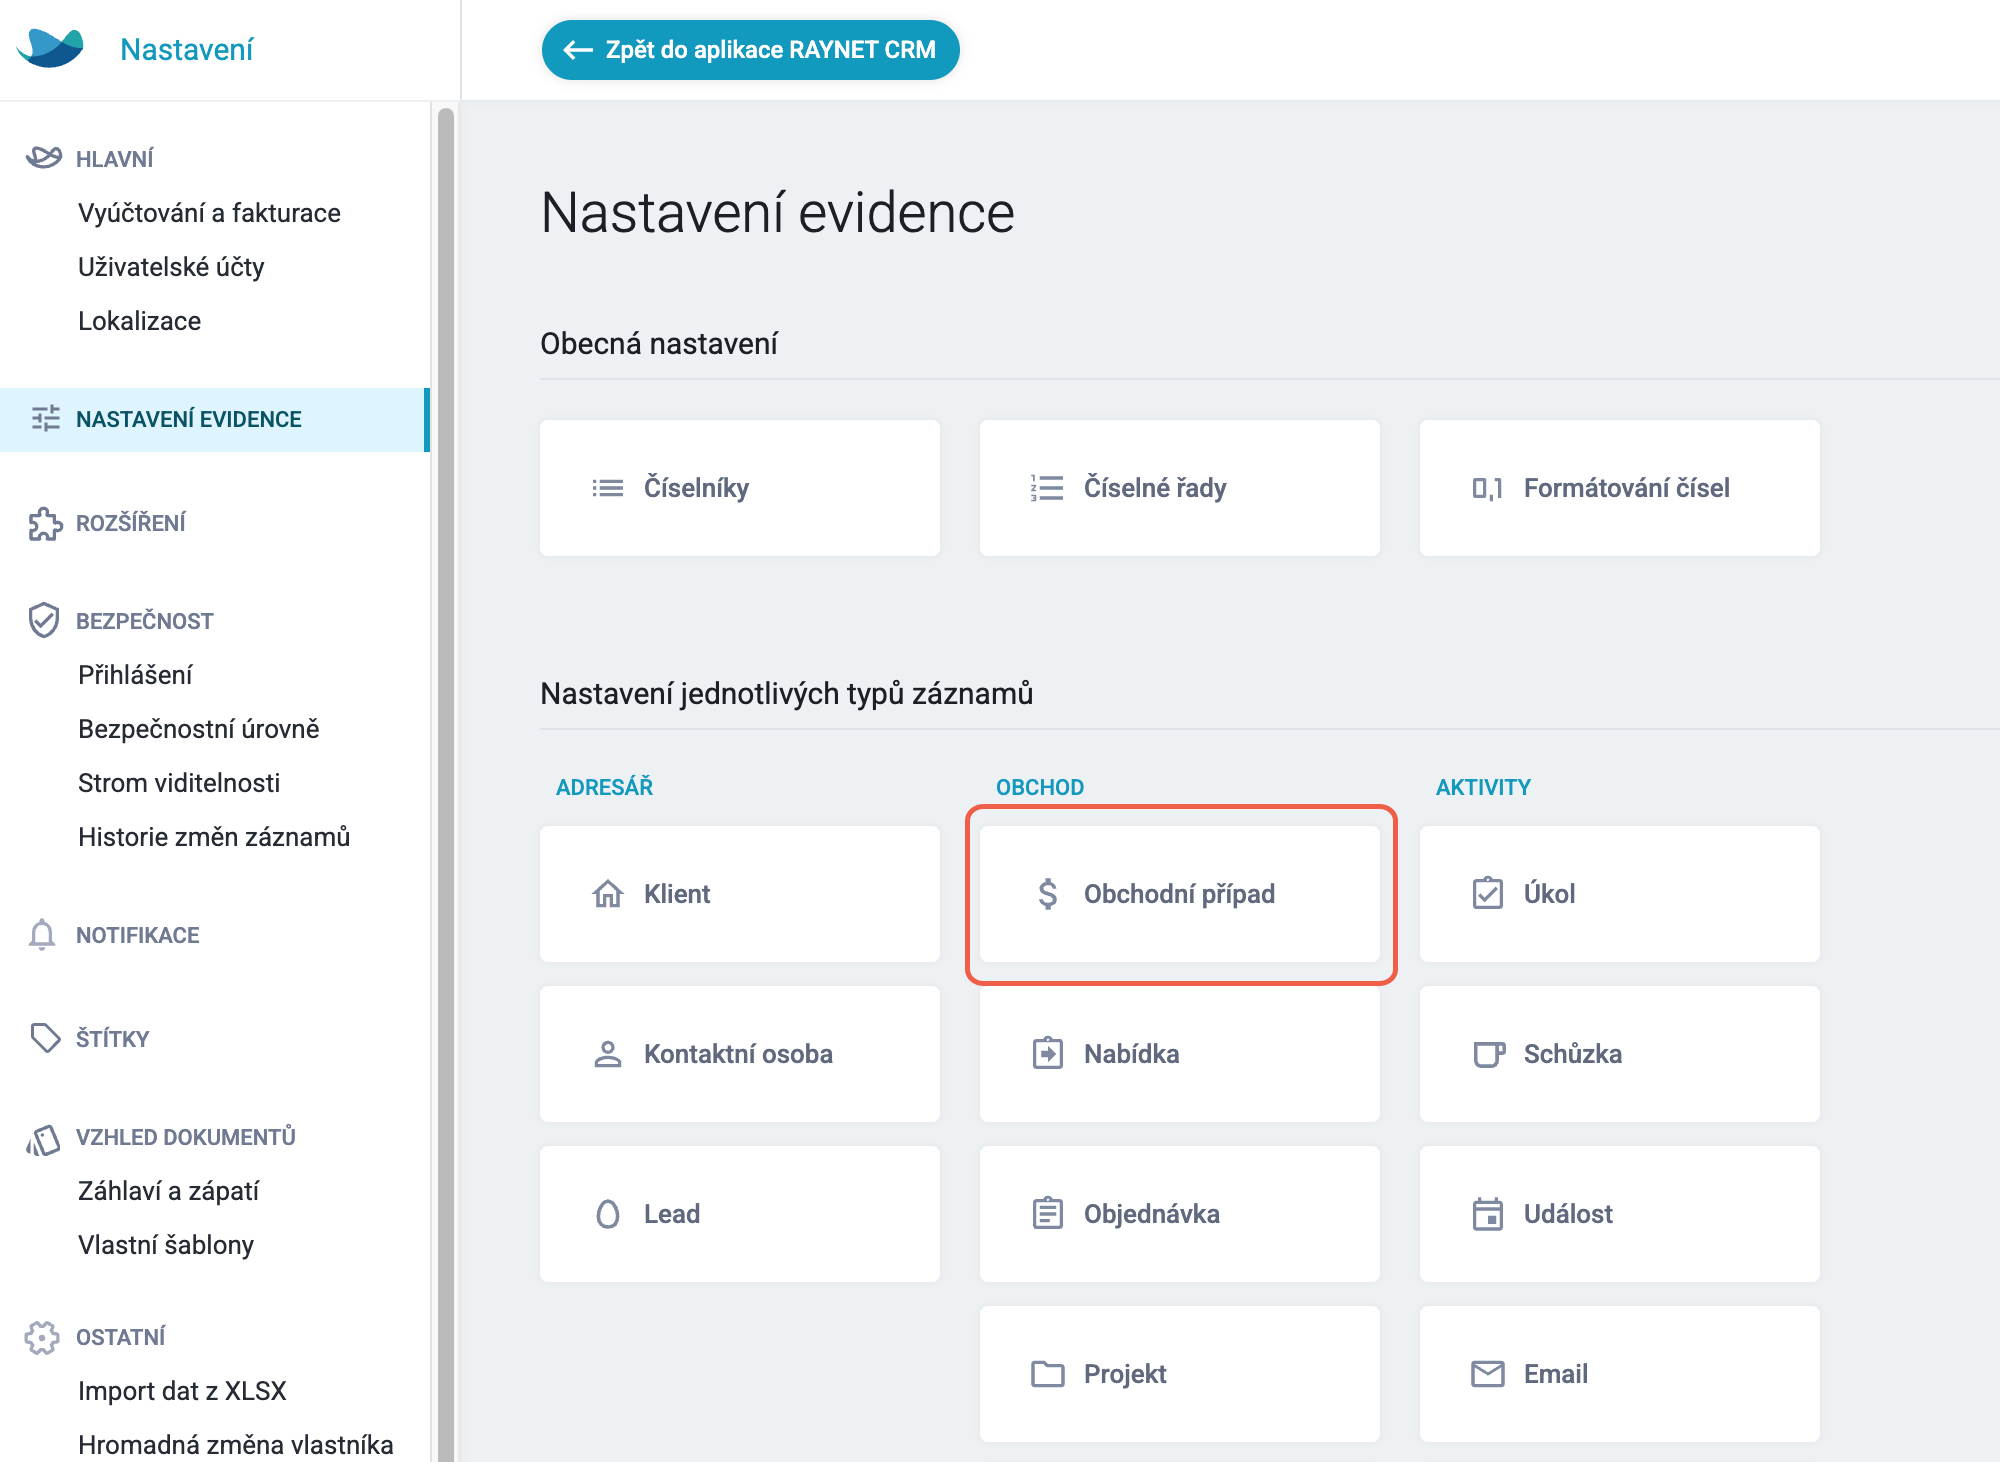
Task: Open the Nabídka record settings
Action: [x=1180, y=1054]
